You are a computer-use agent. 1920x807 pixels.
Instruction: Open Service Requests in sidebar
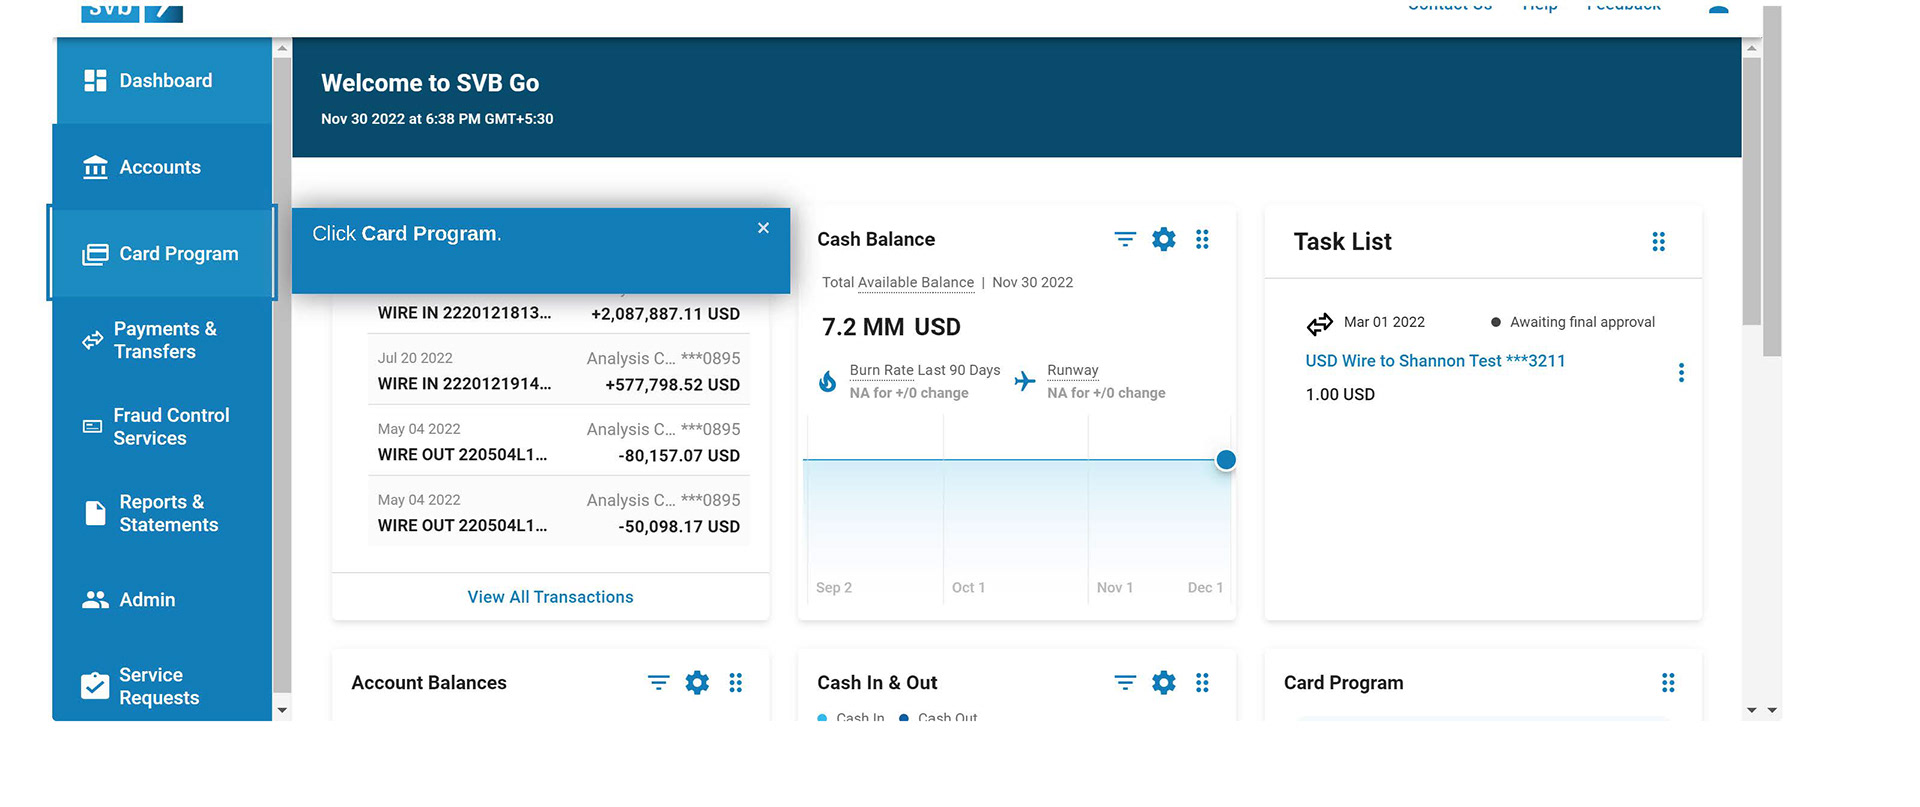162,685
